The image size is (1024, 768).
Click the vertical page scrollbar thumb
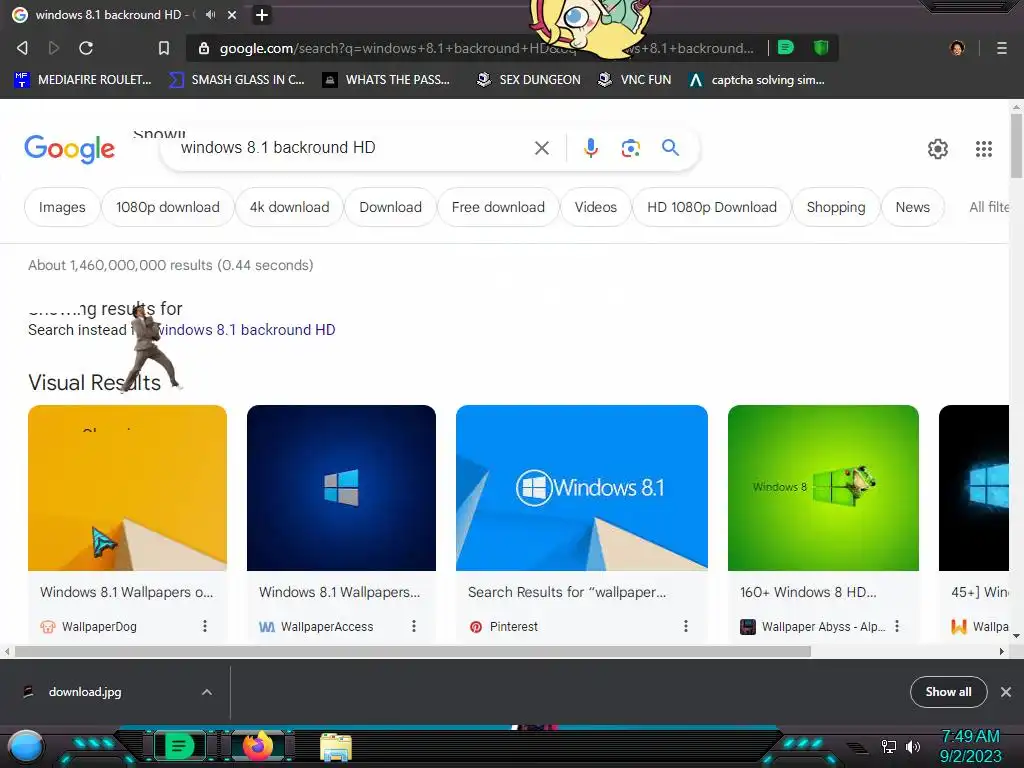pos(1016,146)
